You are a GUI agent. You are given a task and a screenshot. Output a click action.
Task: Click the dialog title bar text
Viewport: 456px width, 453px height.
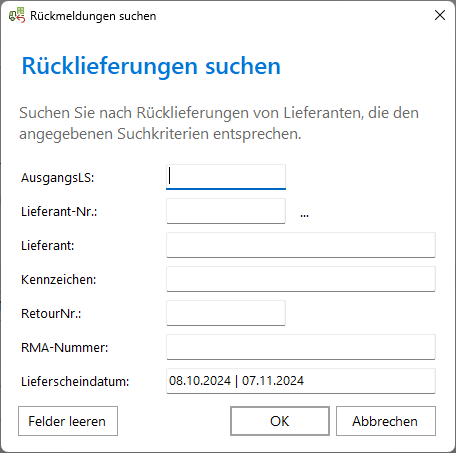click(93, 16)
